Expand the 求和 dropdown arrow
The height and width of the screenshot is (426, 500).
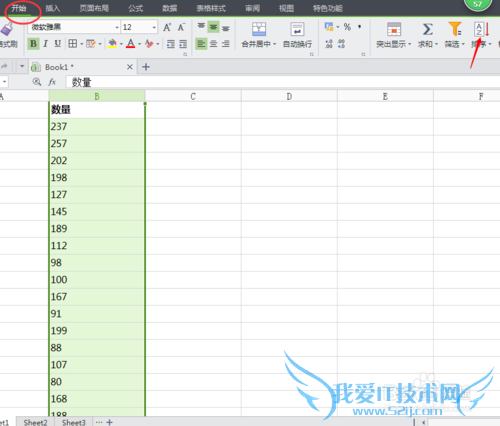436,44
